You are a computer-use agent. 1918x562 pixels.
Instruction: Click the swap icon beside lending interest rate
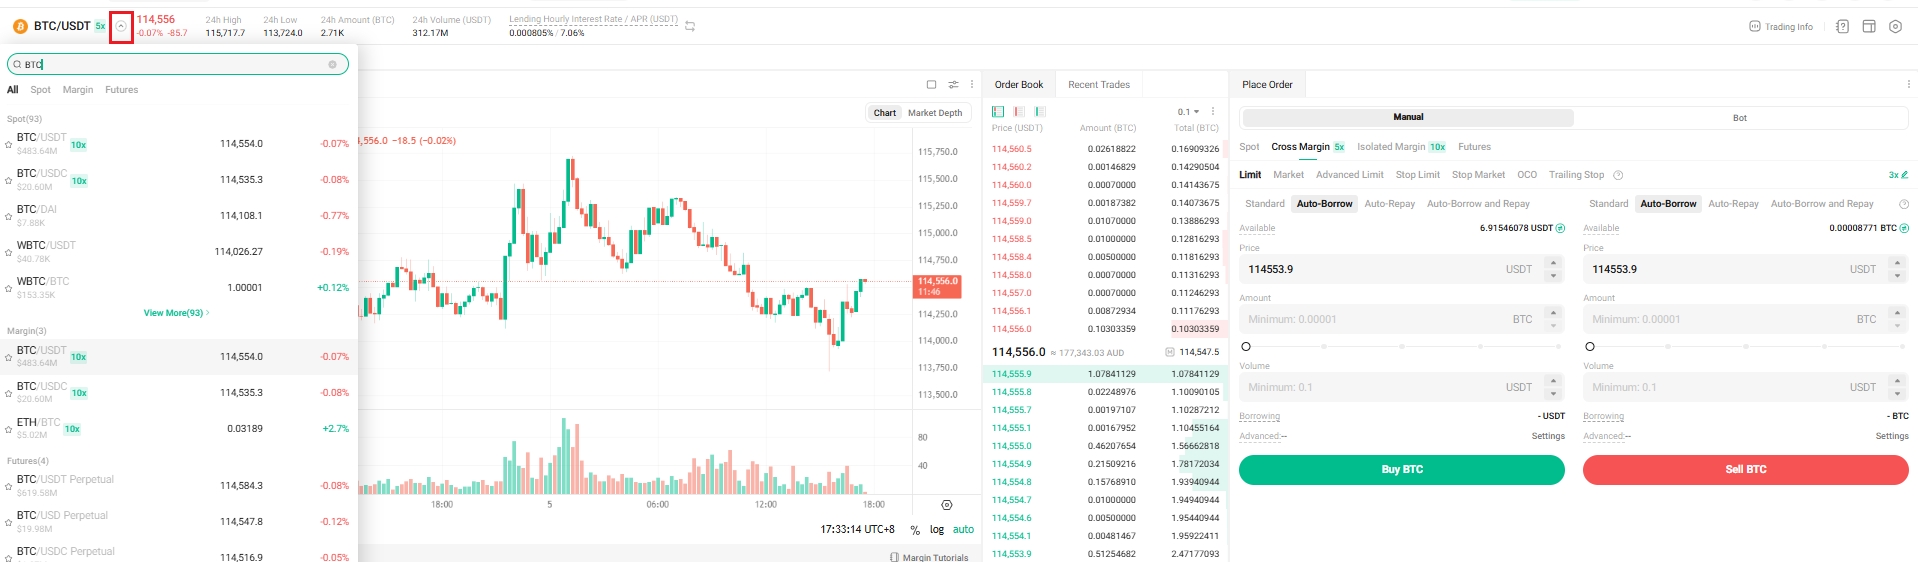coord(690,27)
